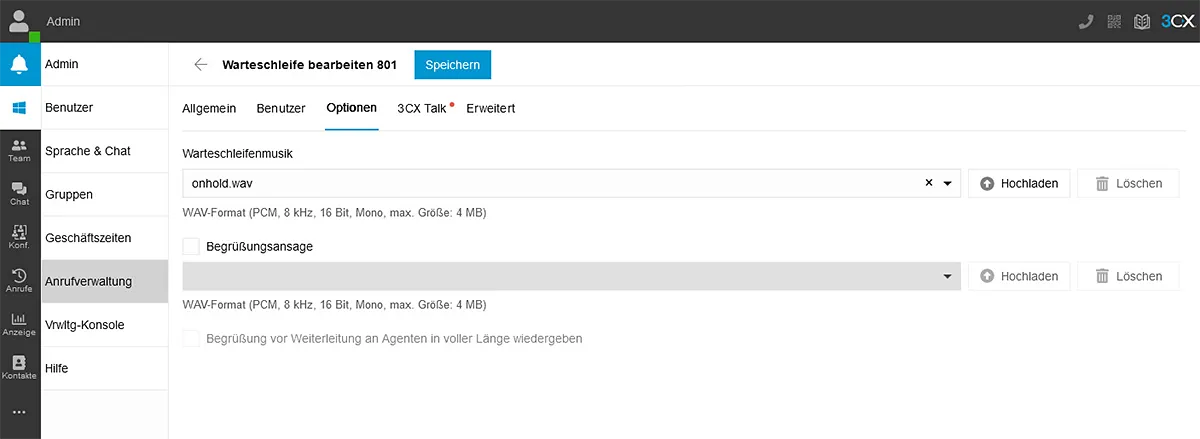The image size is (1200, 439).
Task: Switch to the Allgemein tab
Action: click(209, 108)
